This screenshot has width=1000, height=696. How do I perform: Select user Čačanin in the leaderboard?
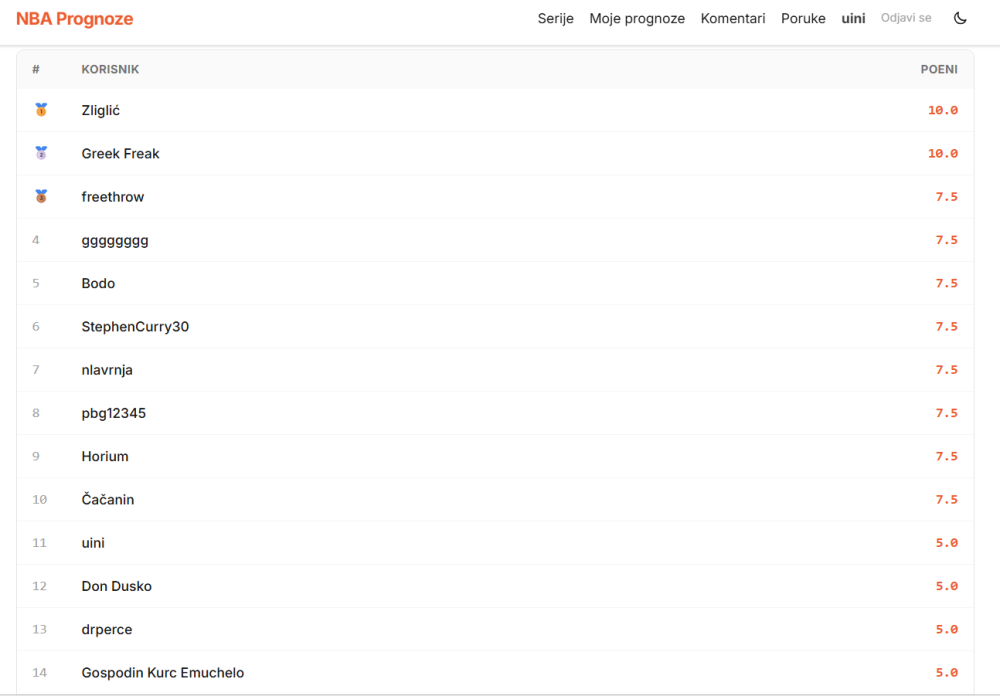108,500
